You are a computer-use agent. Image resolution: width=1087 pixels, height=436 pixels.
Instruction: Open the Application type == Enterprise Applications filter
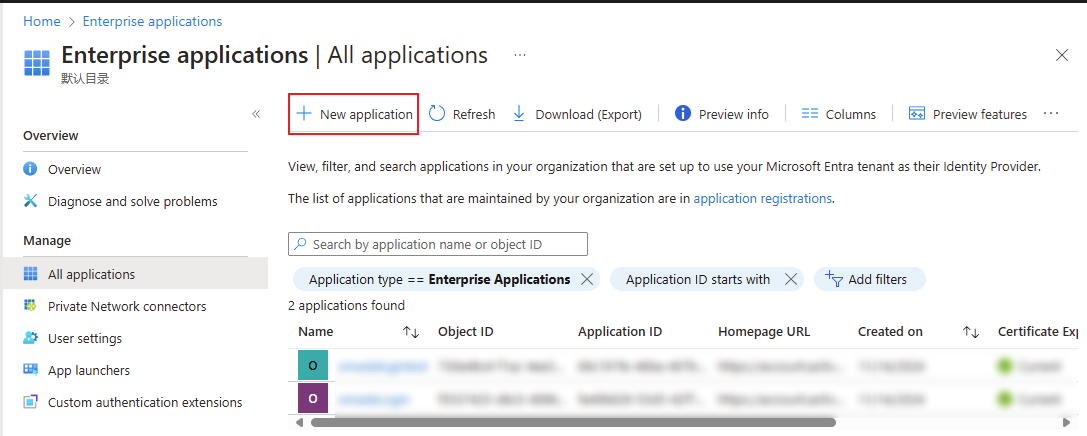pos(440,279)
